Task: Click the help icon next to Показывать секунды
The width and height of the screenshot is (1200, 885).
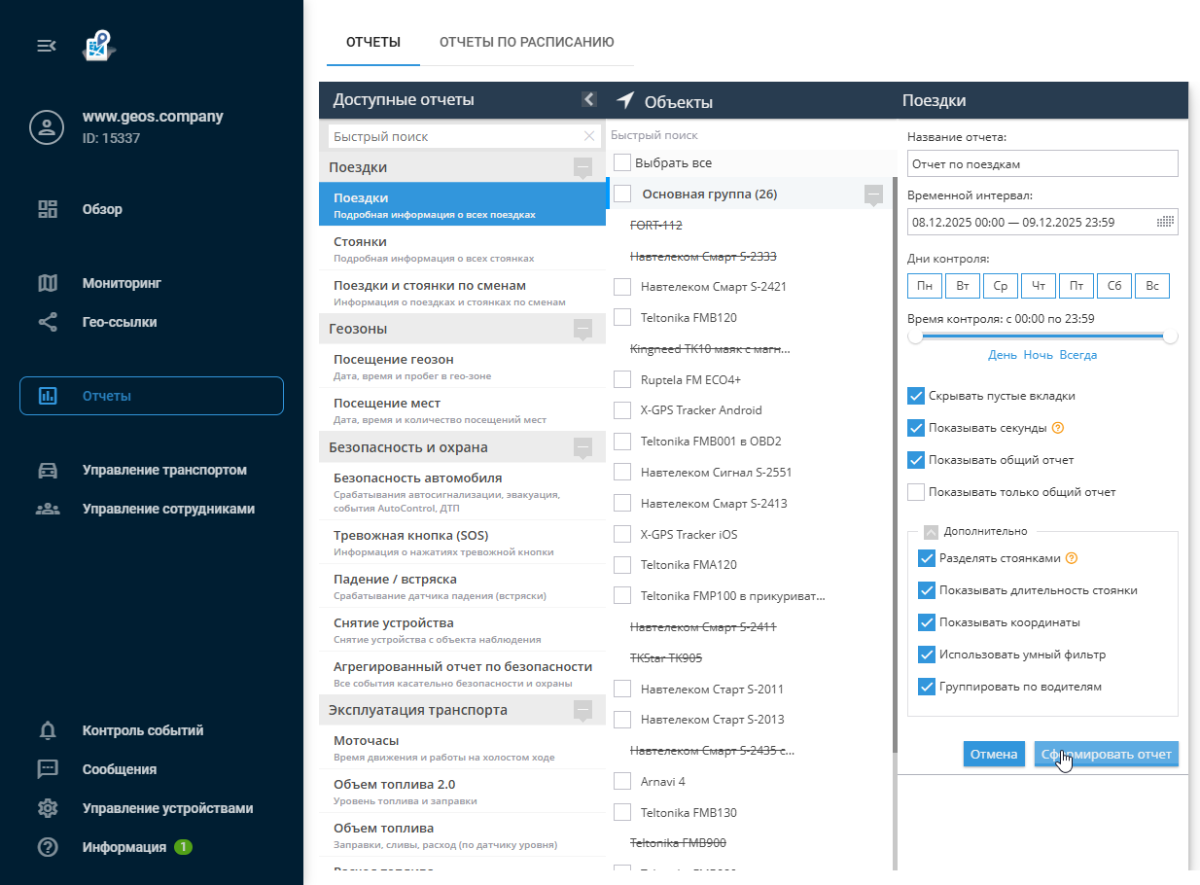Action: (x=1057, y=428)
